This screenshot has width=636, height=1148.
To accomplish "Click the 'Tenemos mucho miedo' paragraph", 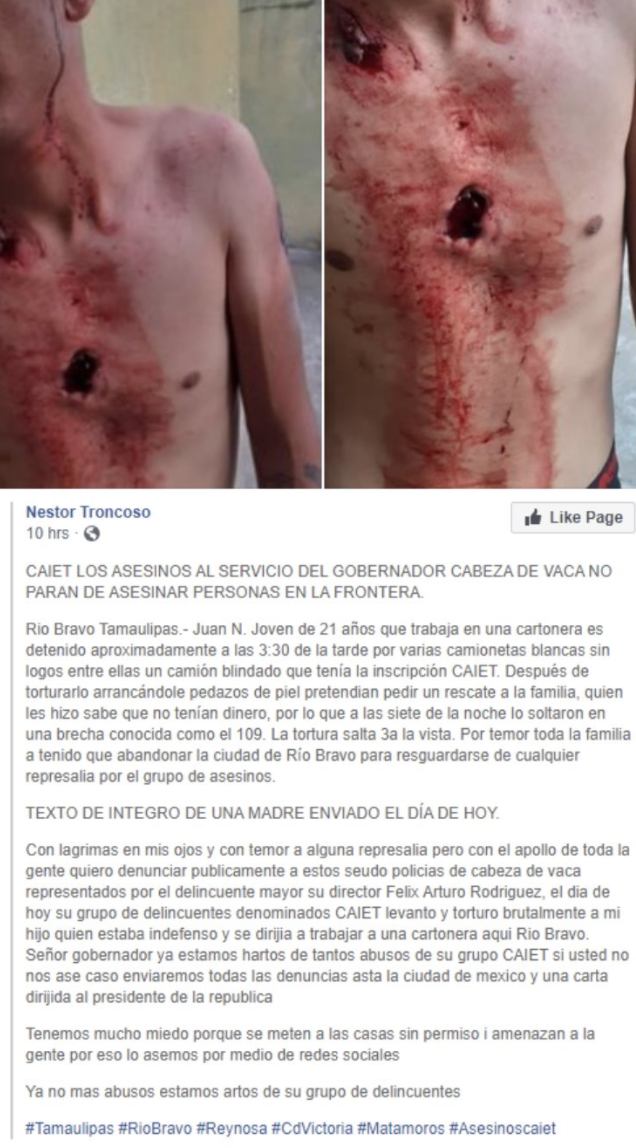I will (x=310, y=1044).
